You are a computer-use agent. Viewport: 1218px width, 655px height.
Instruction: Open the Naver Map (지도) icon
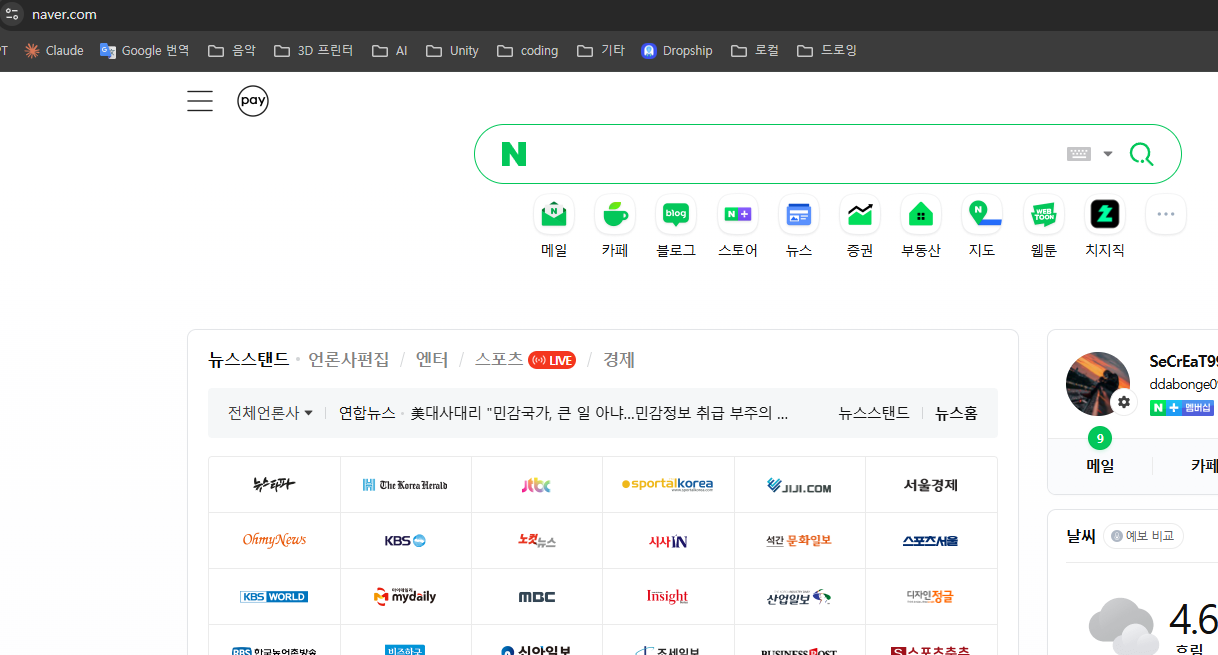click(x=982, y=214)
